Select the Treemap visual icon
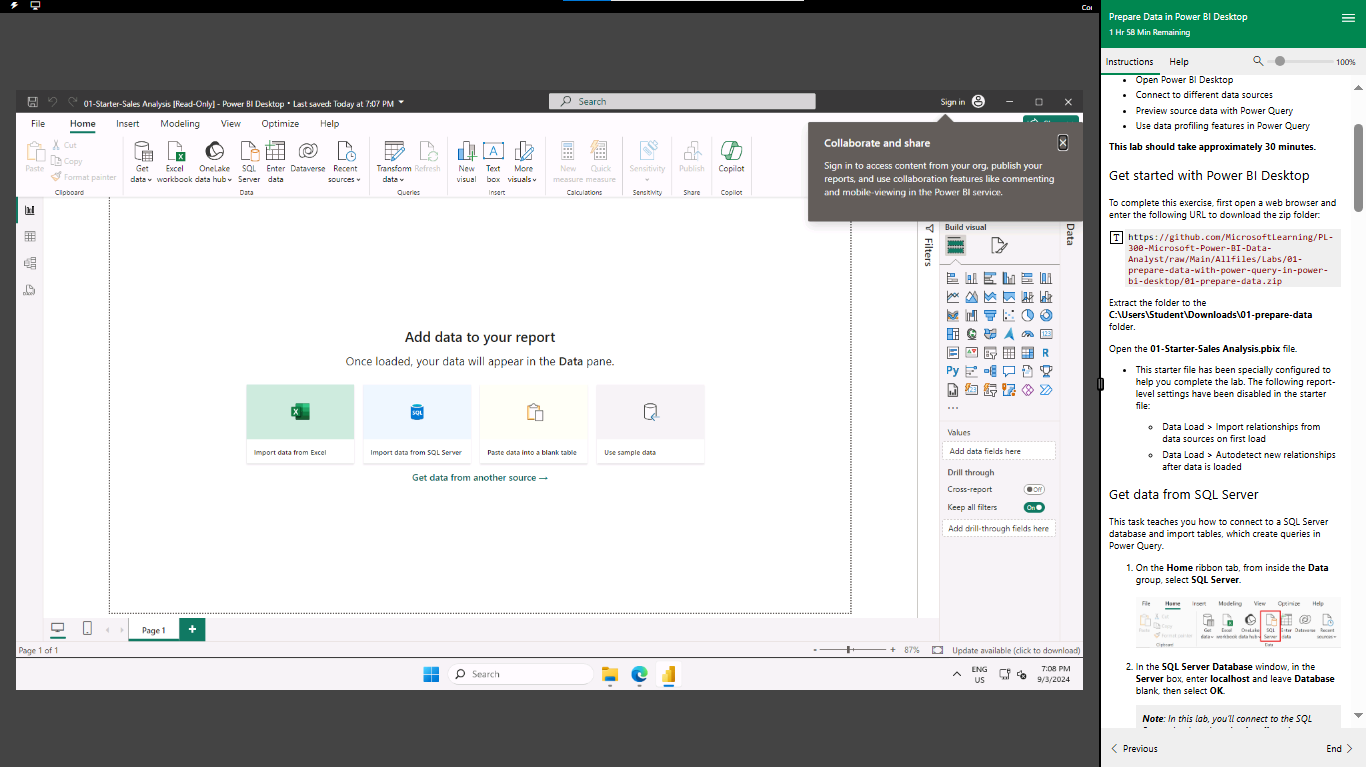The width and height of the screenshot is (1366, 767). [953, 334]
